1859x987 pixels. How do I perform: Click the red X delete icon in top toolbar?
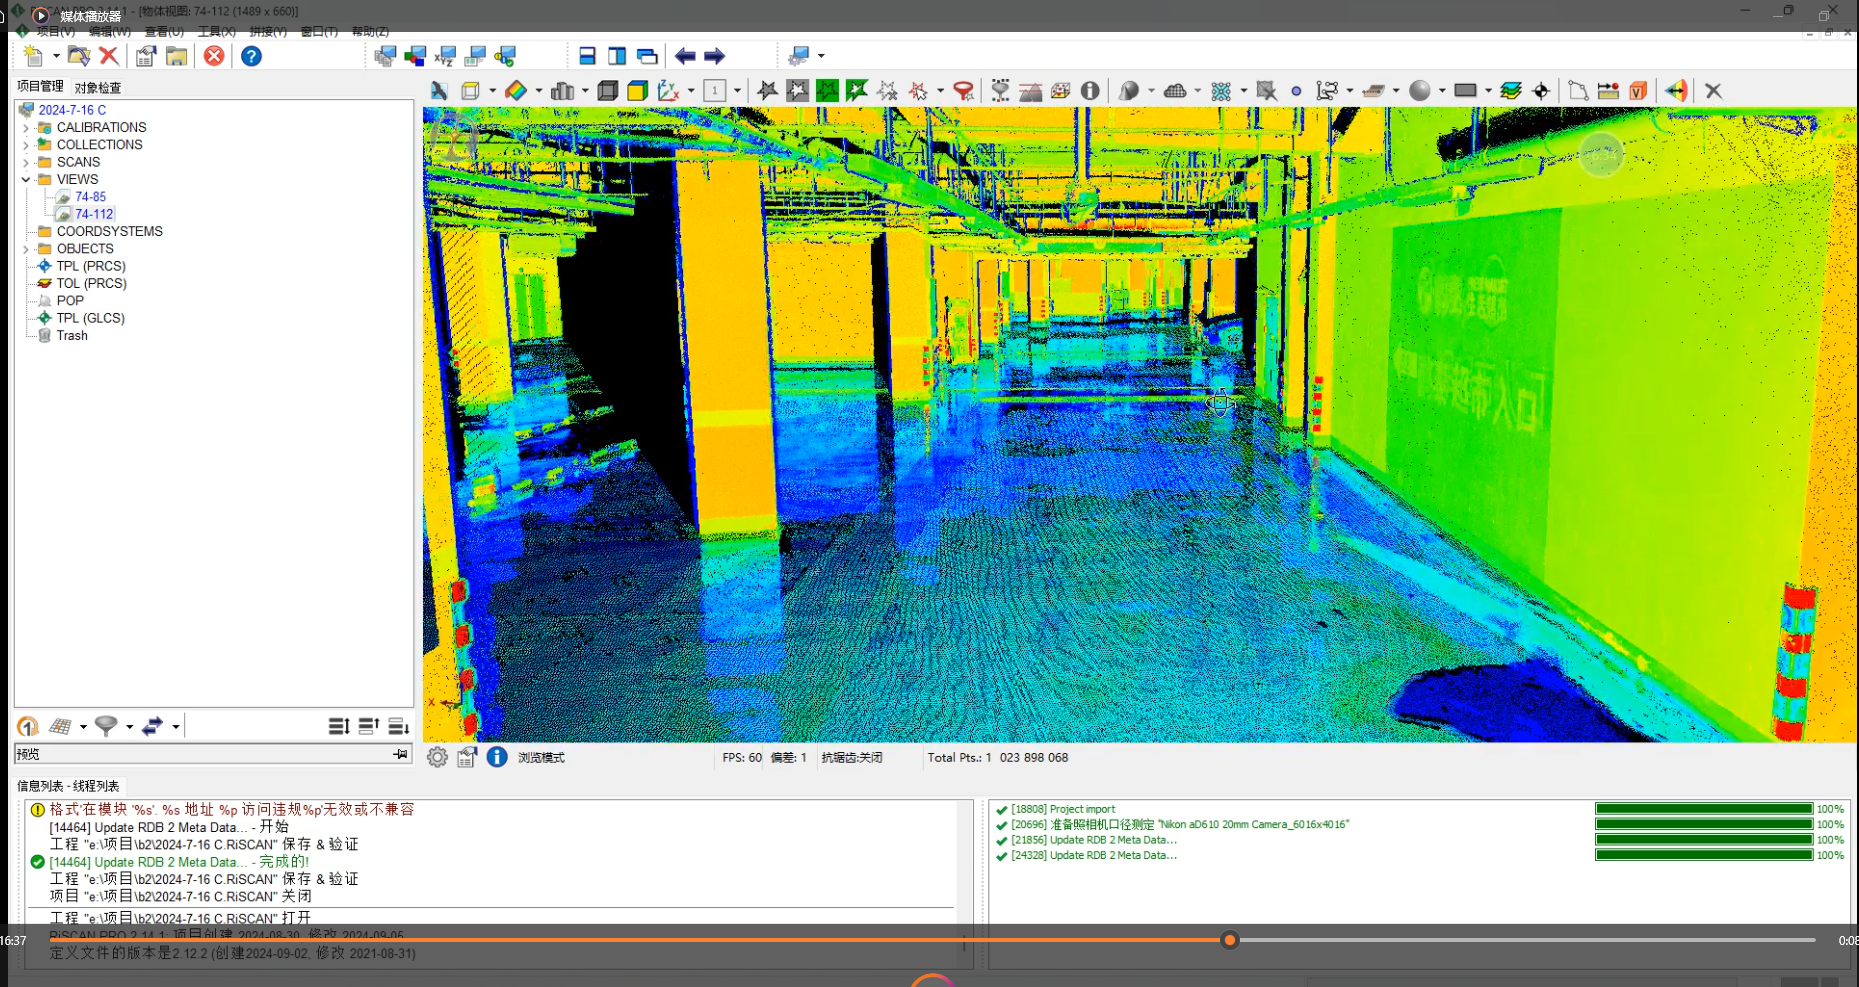(109, 56)
